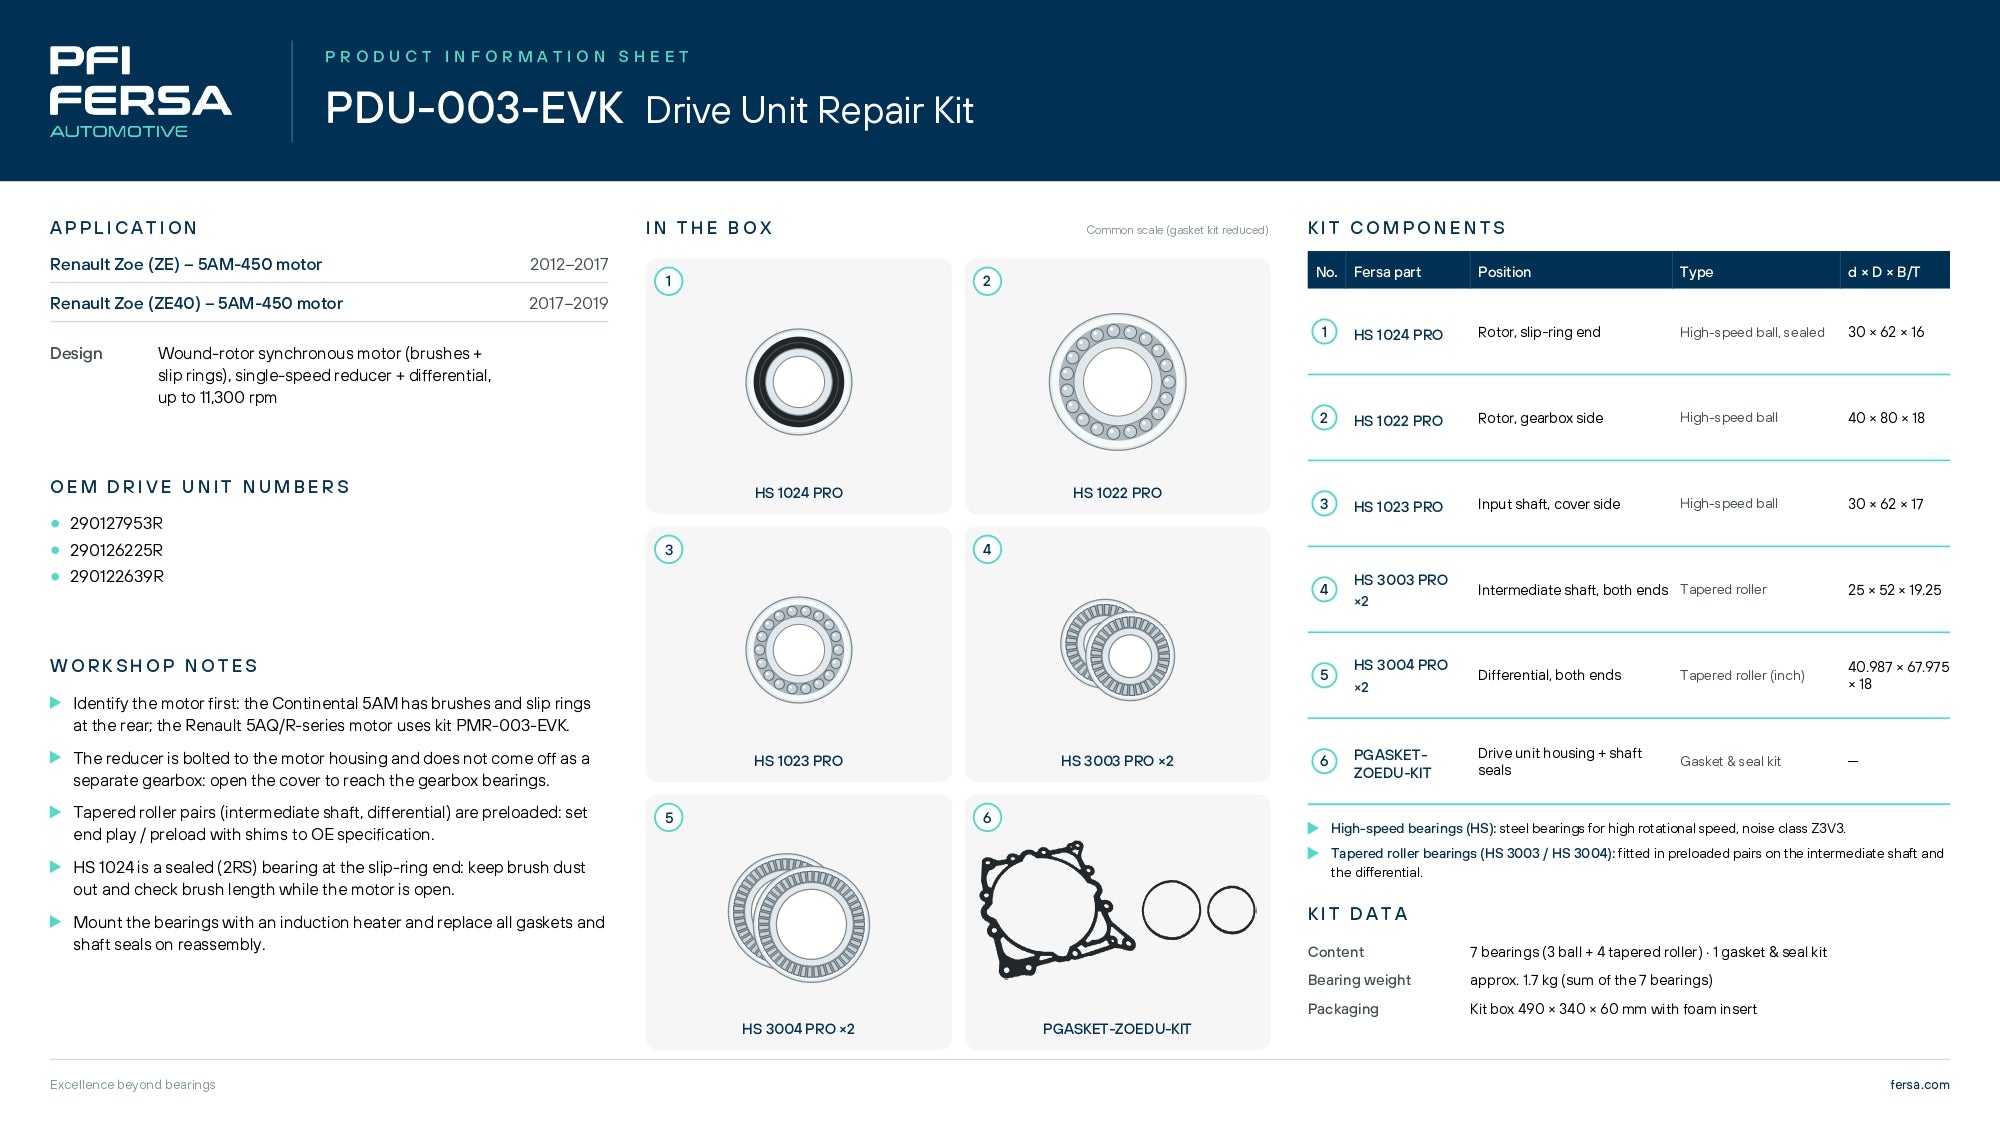Click the 'Input shaft, cover side' position cell
Screen dimensions: 2000x1125
pos(1549,504)
